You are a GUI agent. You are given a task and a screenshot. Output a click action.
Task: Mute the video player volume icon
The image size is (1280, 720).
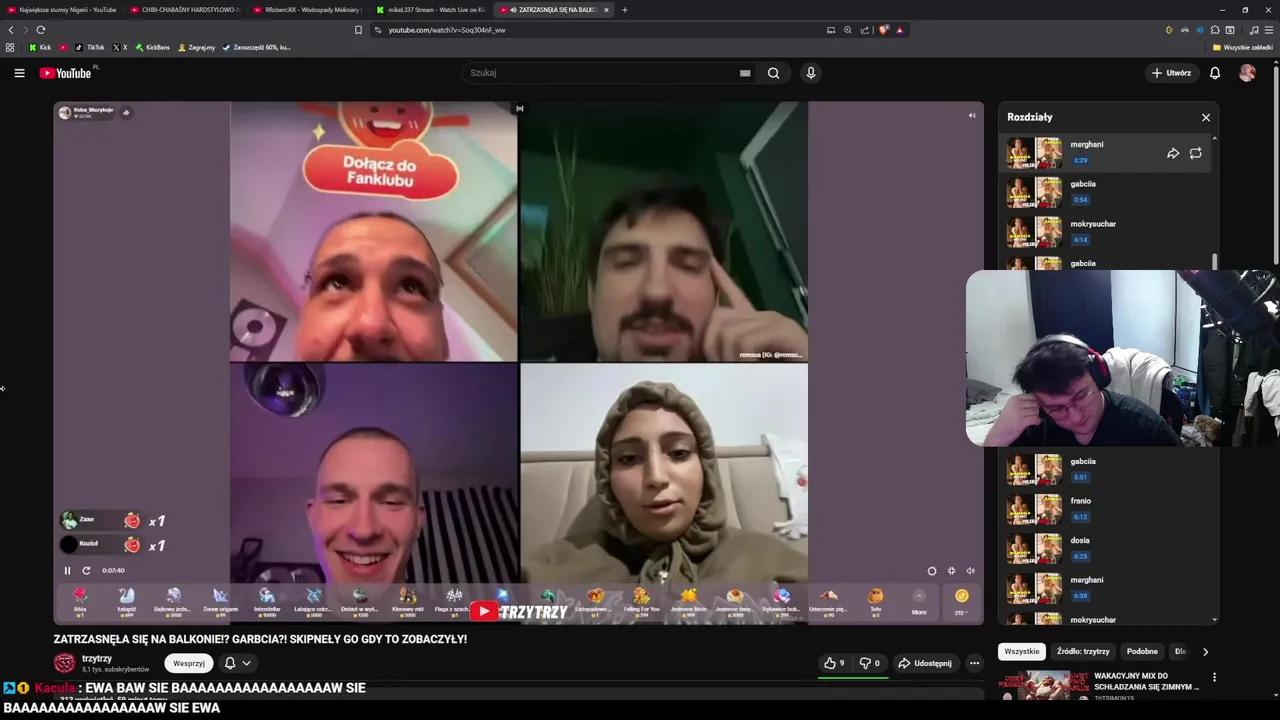(x=970, y=571)
